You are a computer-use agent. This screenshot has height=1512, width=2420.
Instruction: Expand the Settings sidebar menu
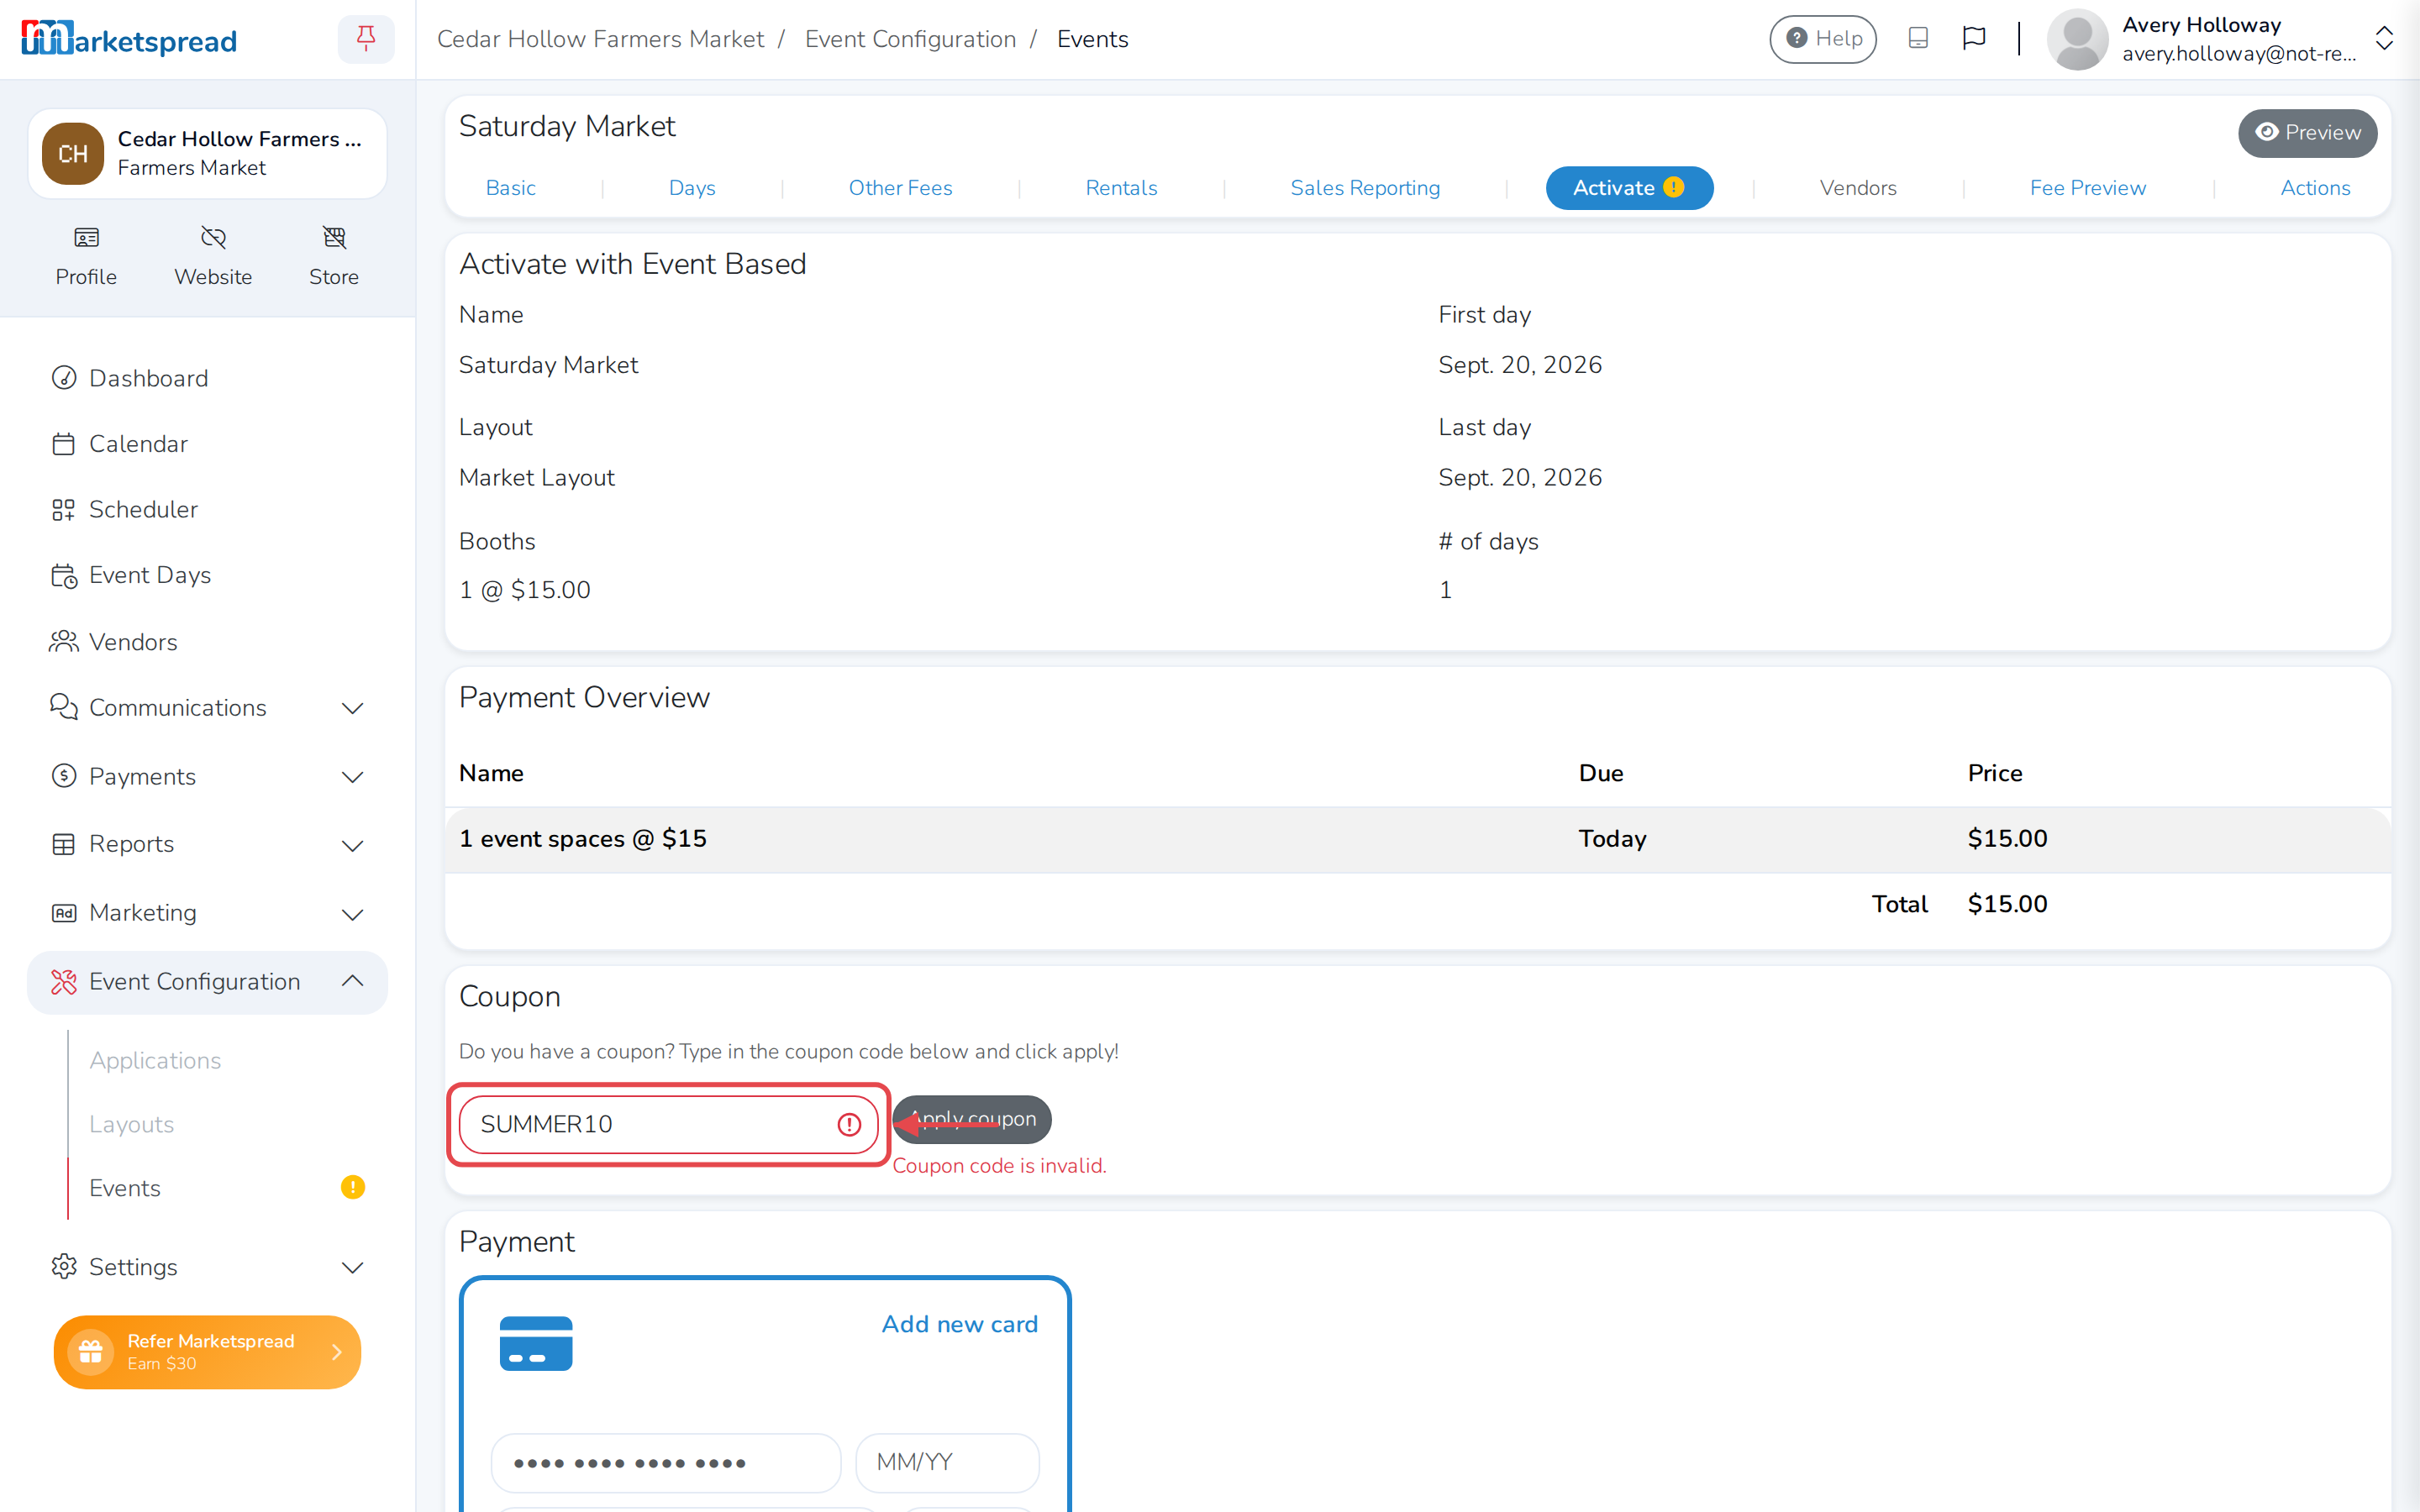pyautogui.click(x=207, y=1267)
